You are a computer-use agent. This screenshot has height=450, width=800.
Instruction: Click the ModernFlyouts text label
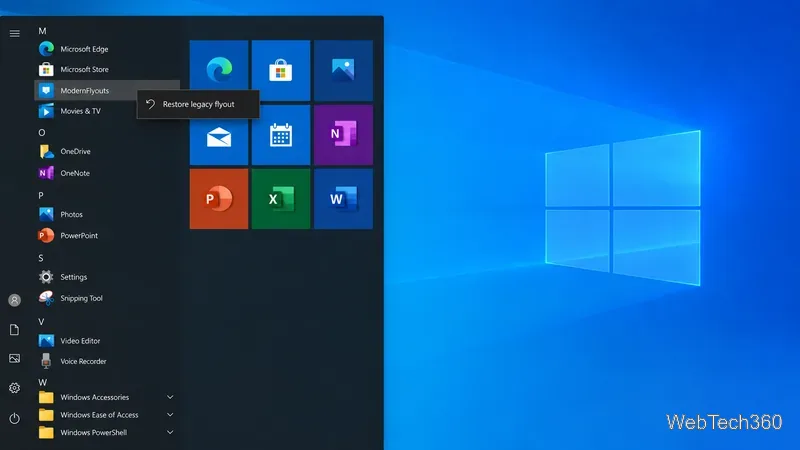pos(85,90)
